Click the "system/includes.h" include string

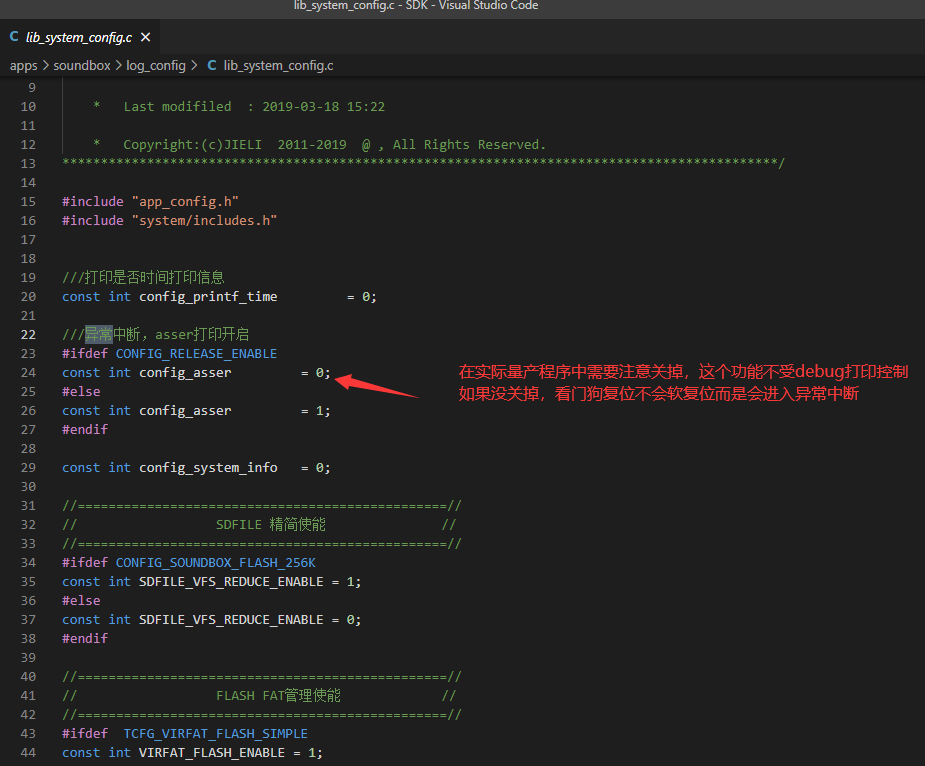(x=204, y=221)
